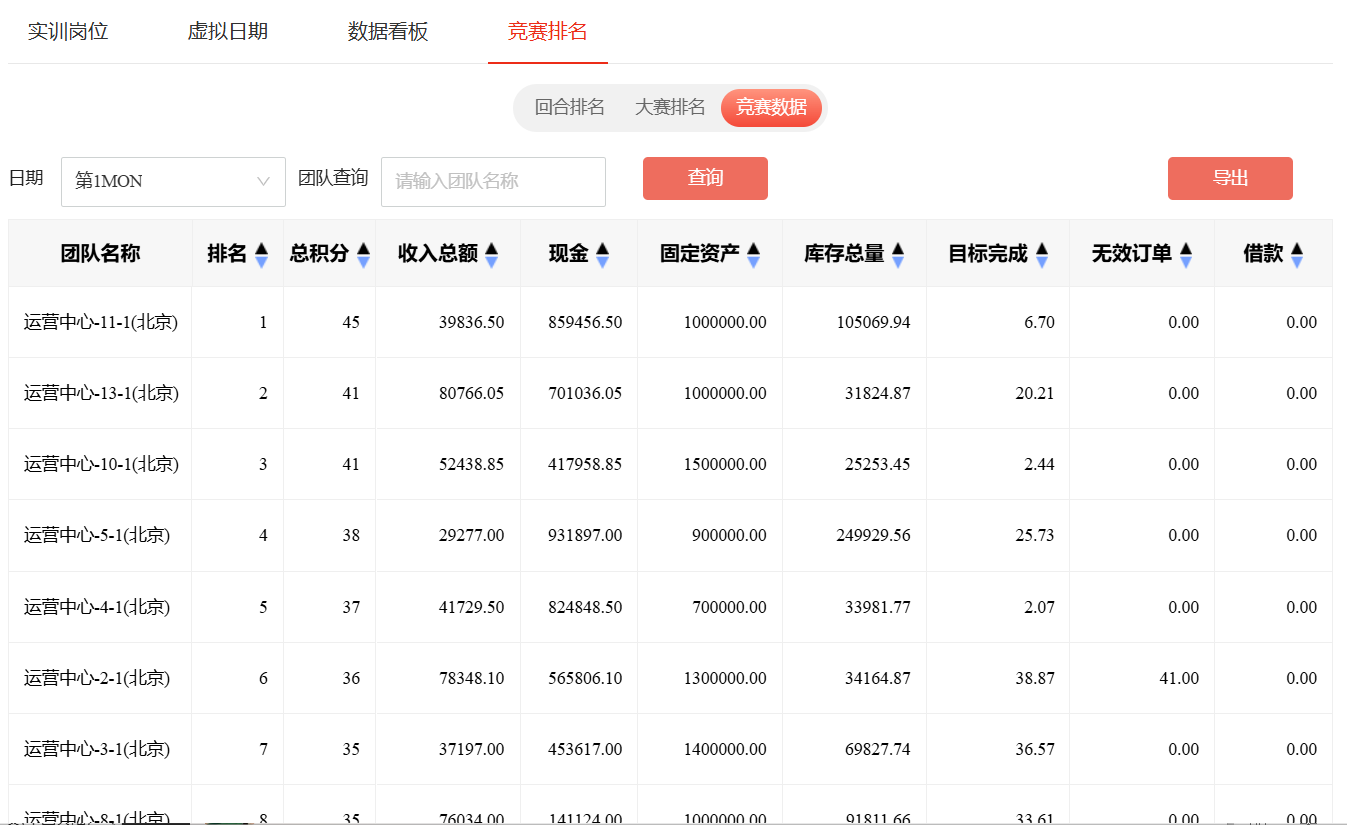Open the 日期 dropdown showing 第1MON
This screenshot has width=1347, height=825.
tap(173, 182)
